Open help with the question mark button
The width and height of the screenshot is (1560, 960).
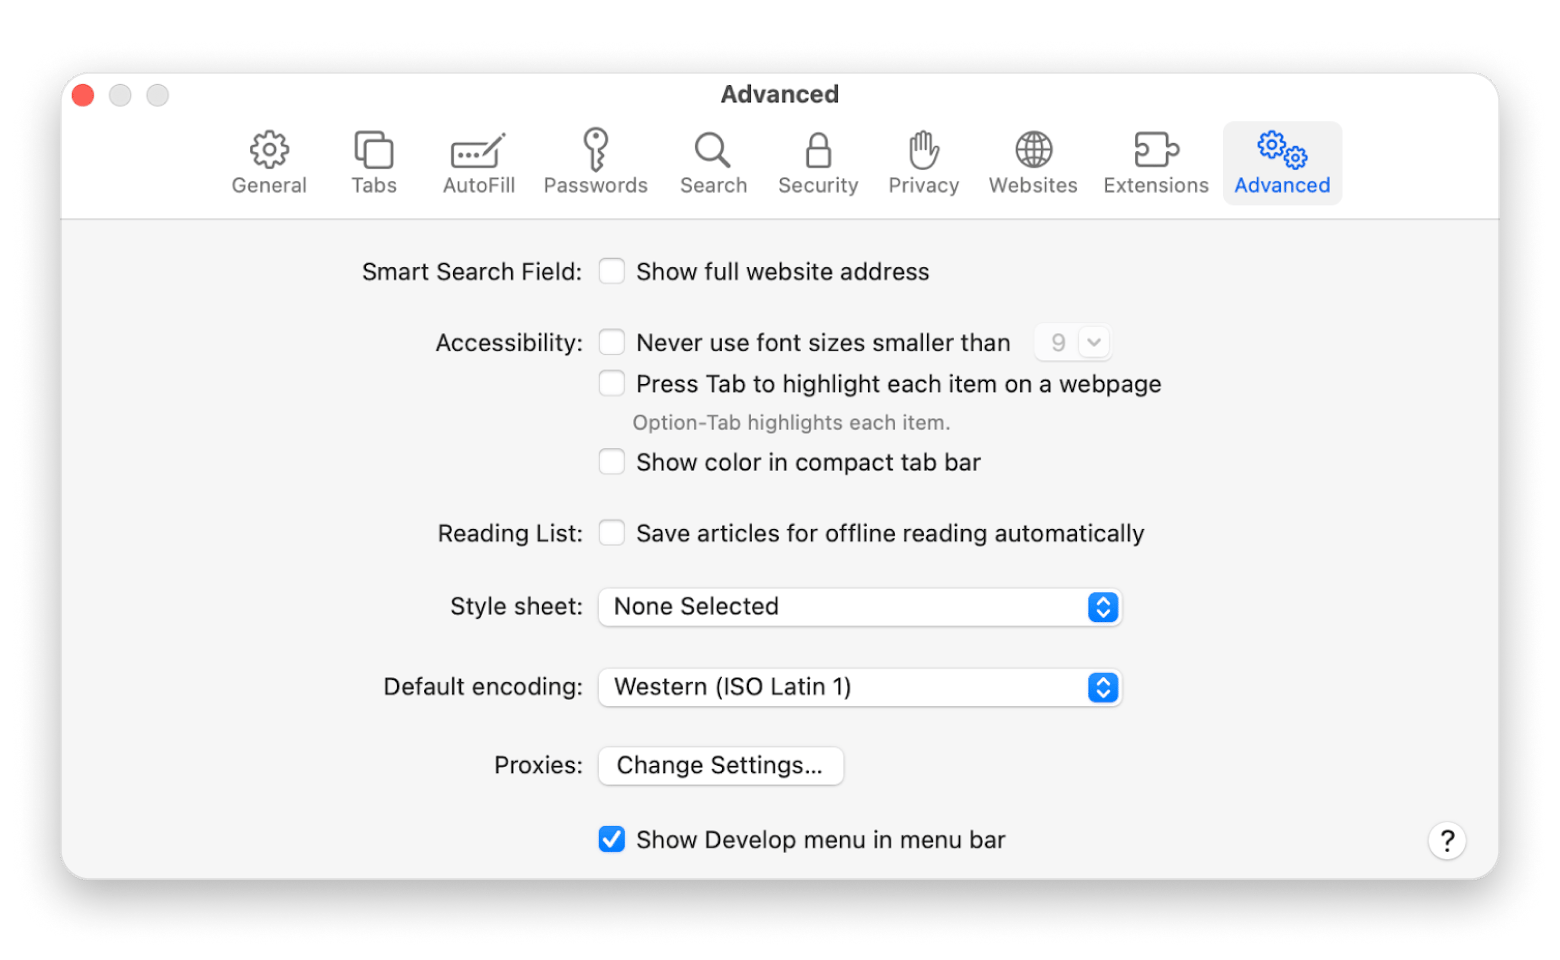click(1447, 841)
